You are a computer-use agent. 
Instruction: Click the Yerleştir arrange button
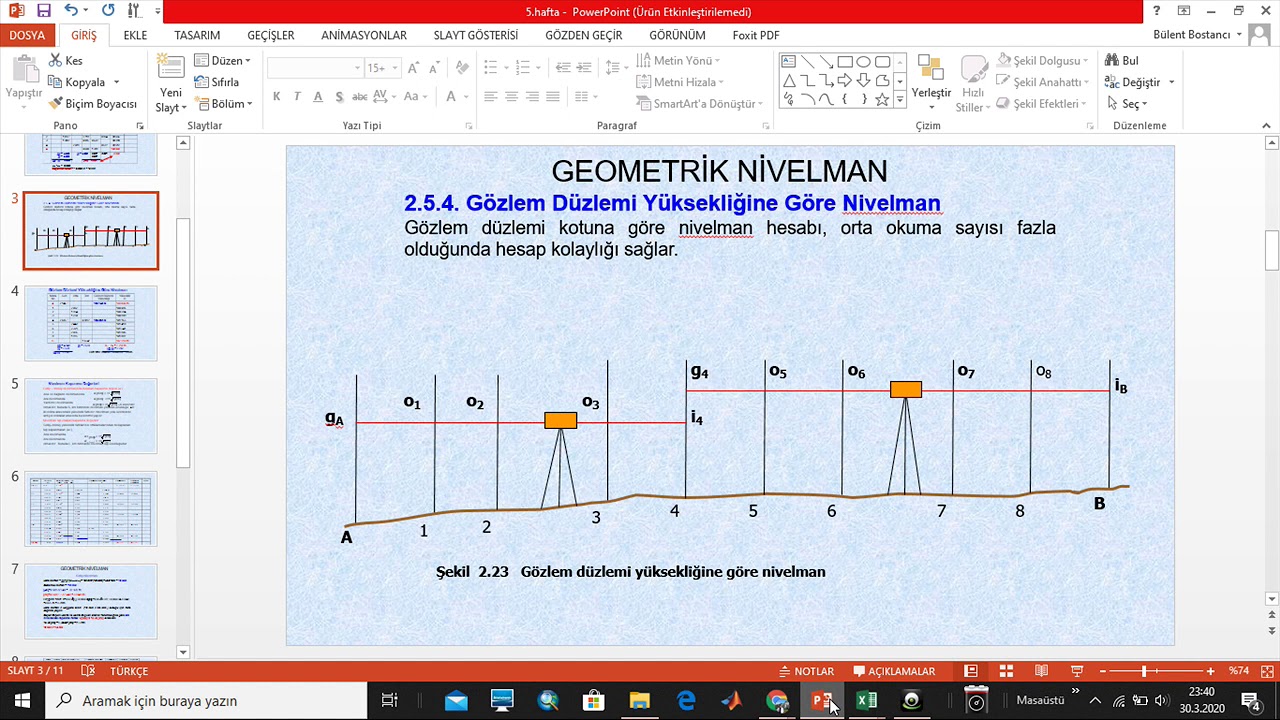tap(931, 80)
